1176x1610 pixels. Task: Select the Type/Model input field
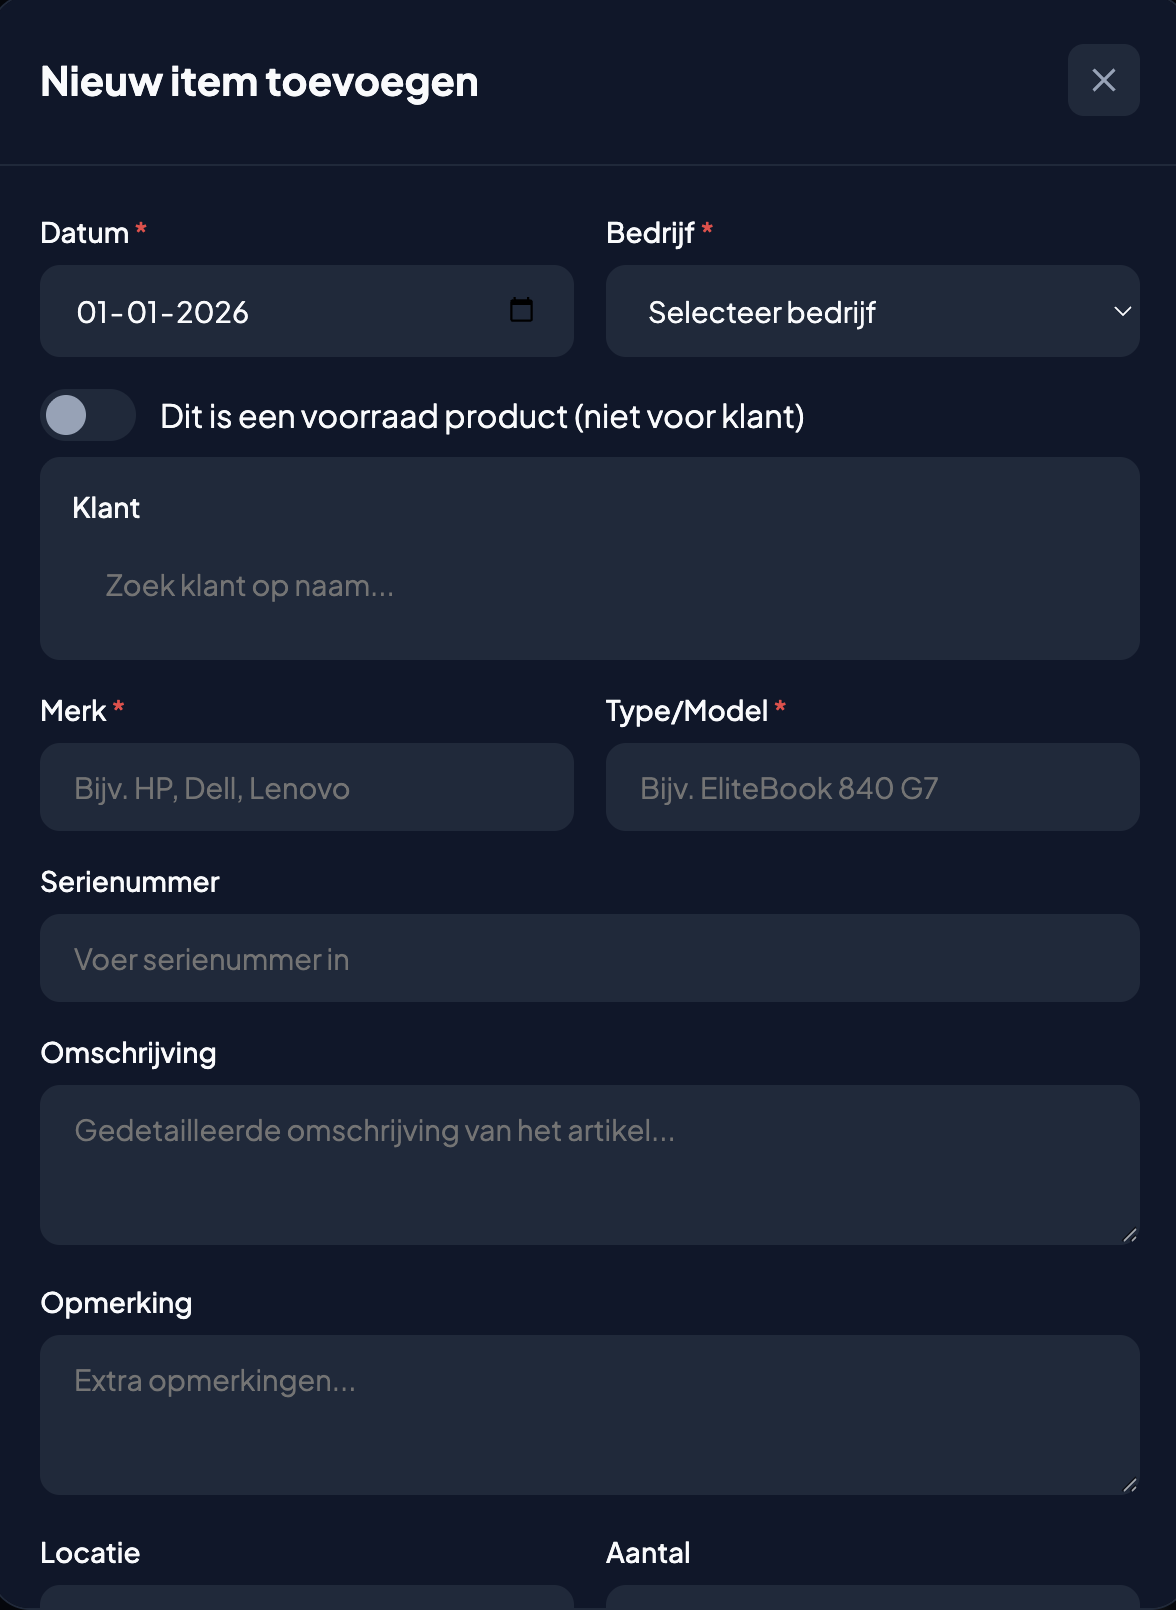872,787
